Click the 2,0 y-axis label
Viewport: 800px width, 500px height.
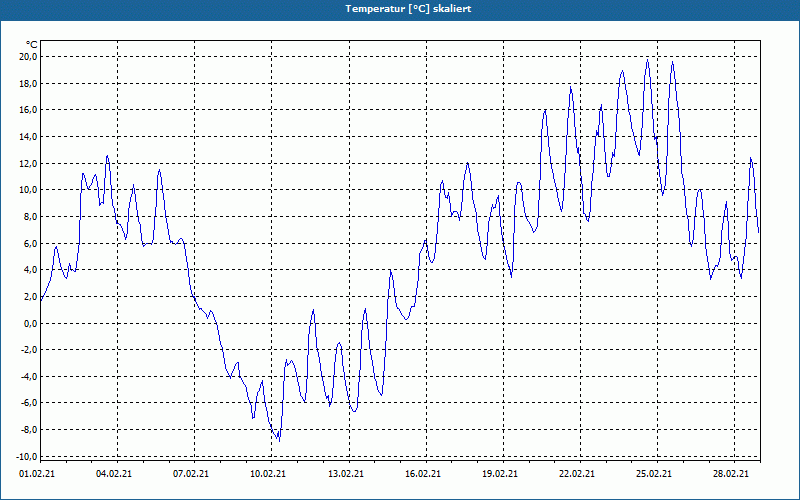30,296
